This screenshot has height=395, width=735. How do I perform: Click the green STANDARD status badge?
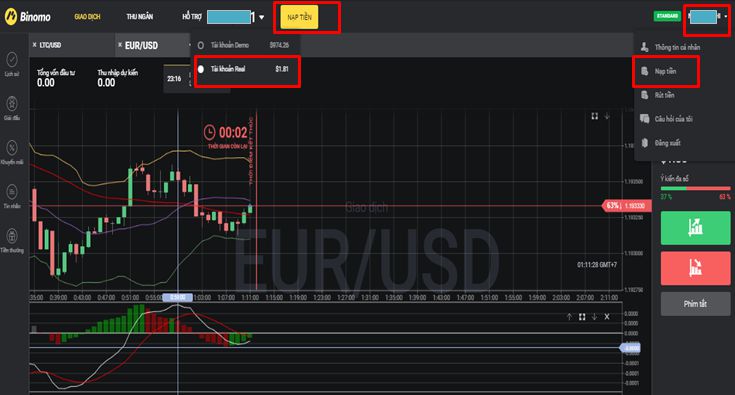tap(667, 16)
